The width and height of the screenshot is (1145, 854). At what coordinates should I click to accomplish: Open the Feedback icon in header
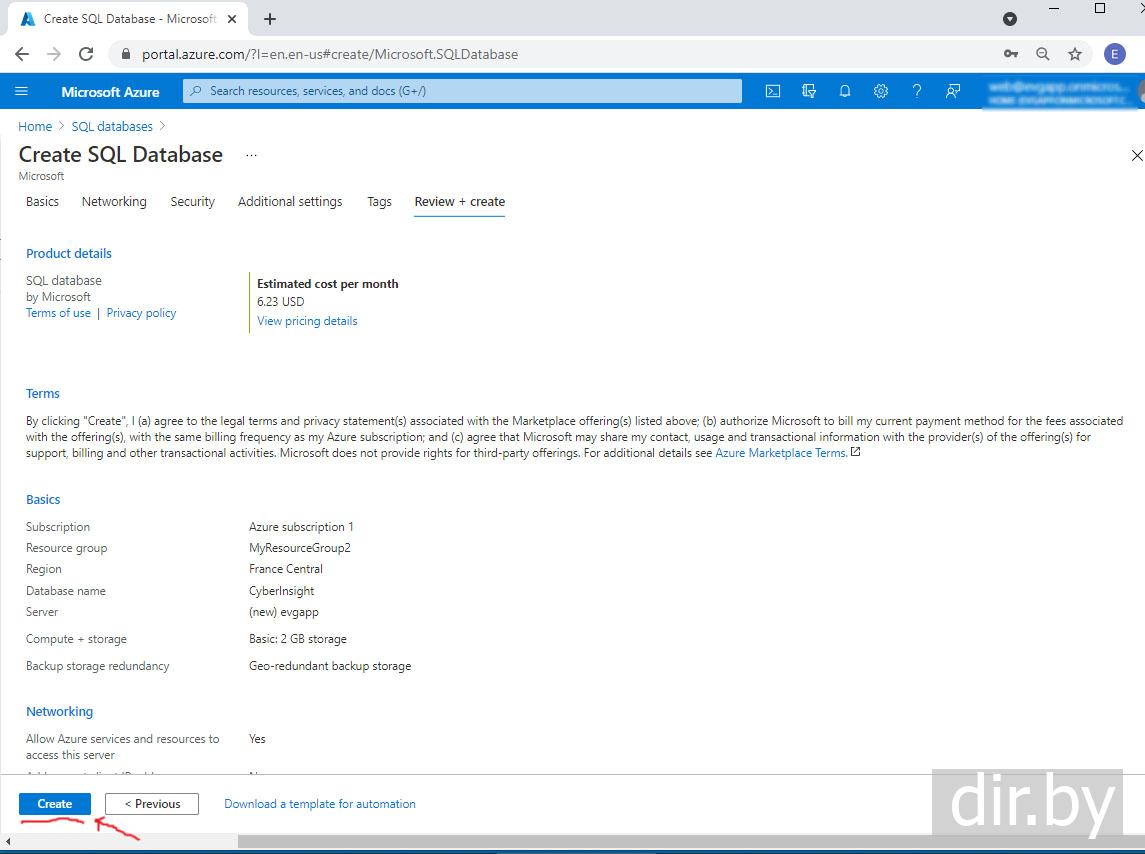953,91
